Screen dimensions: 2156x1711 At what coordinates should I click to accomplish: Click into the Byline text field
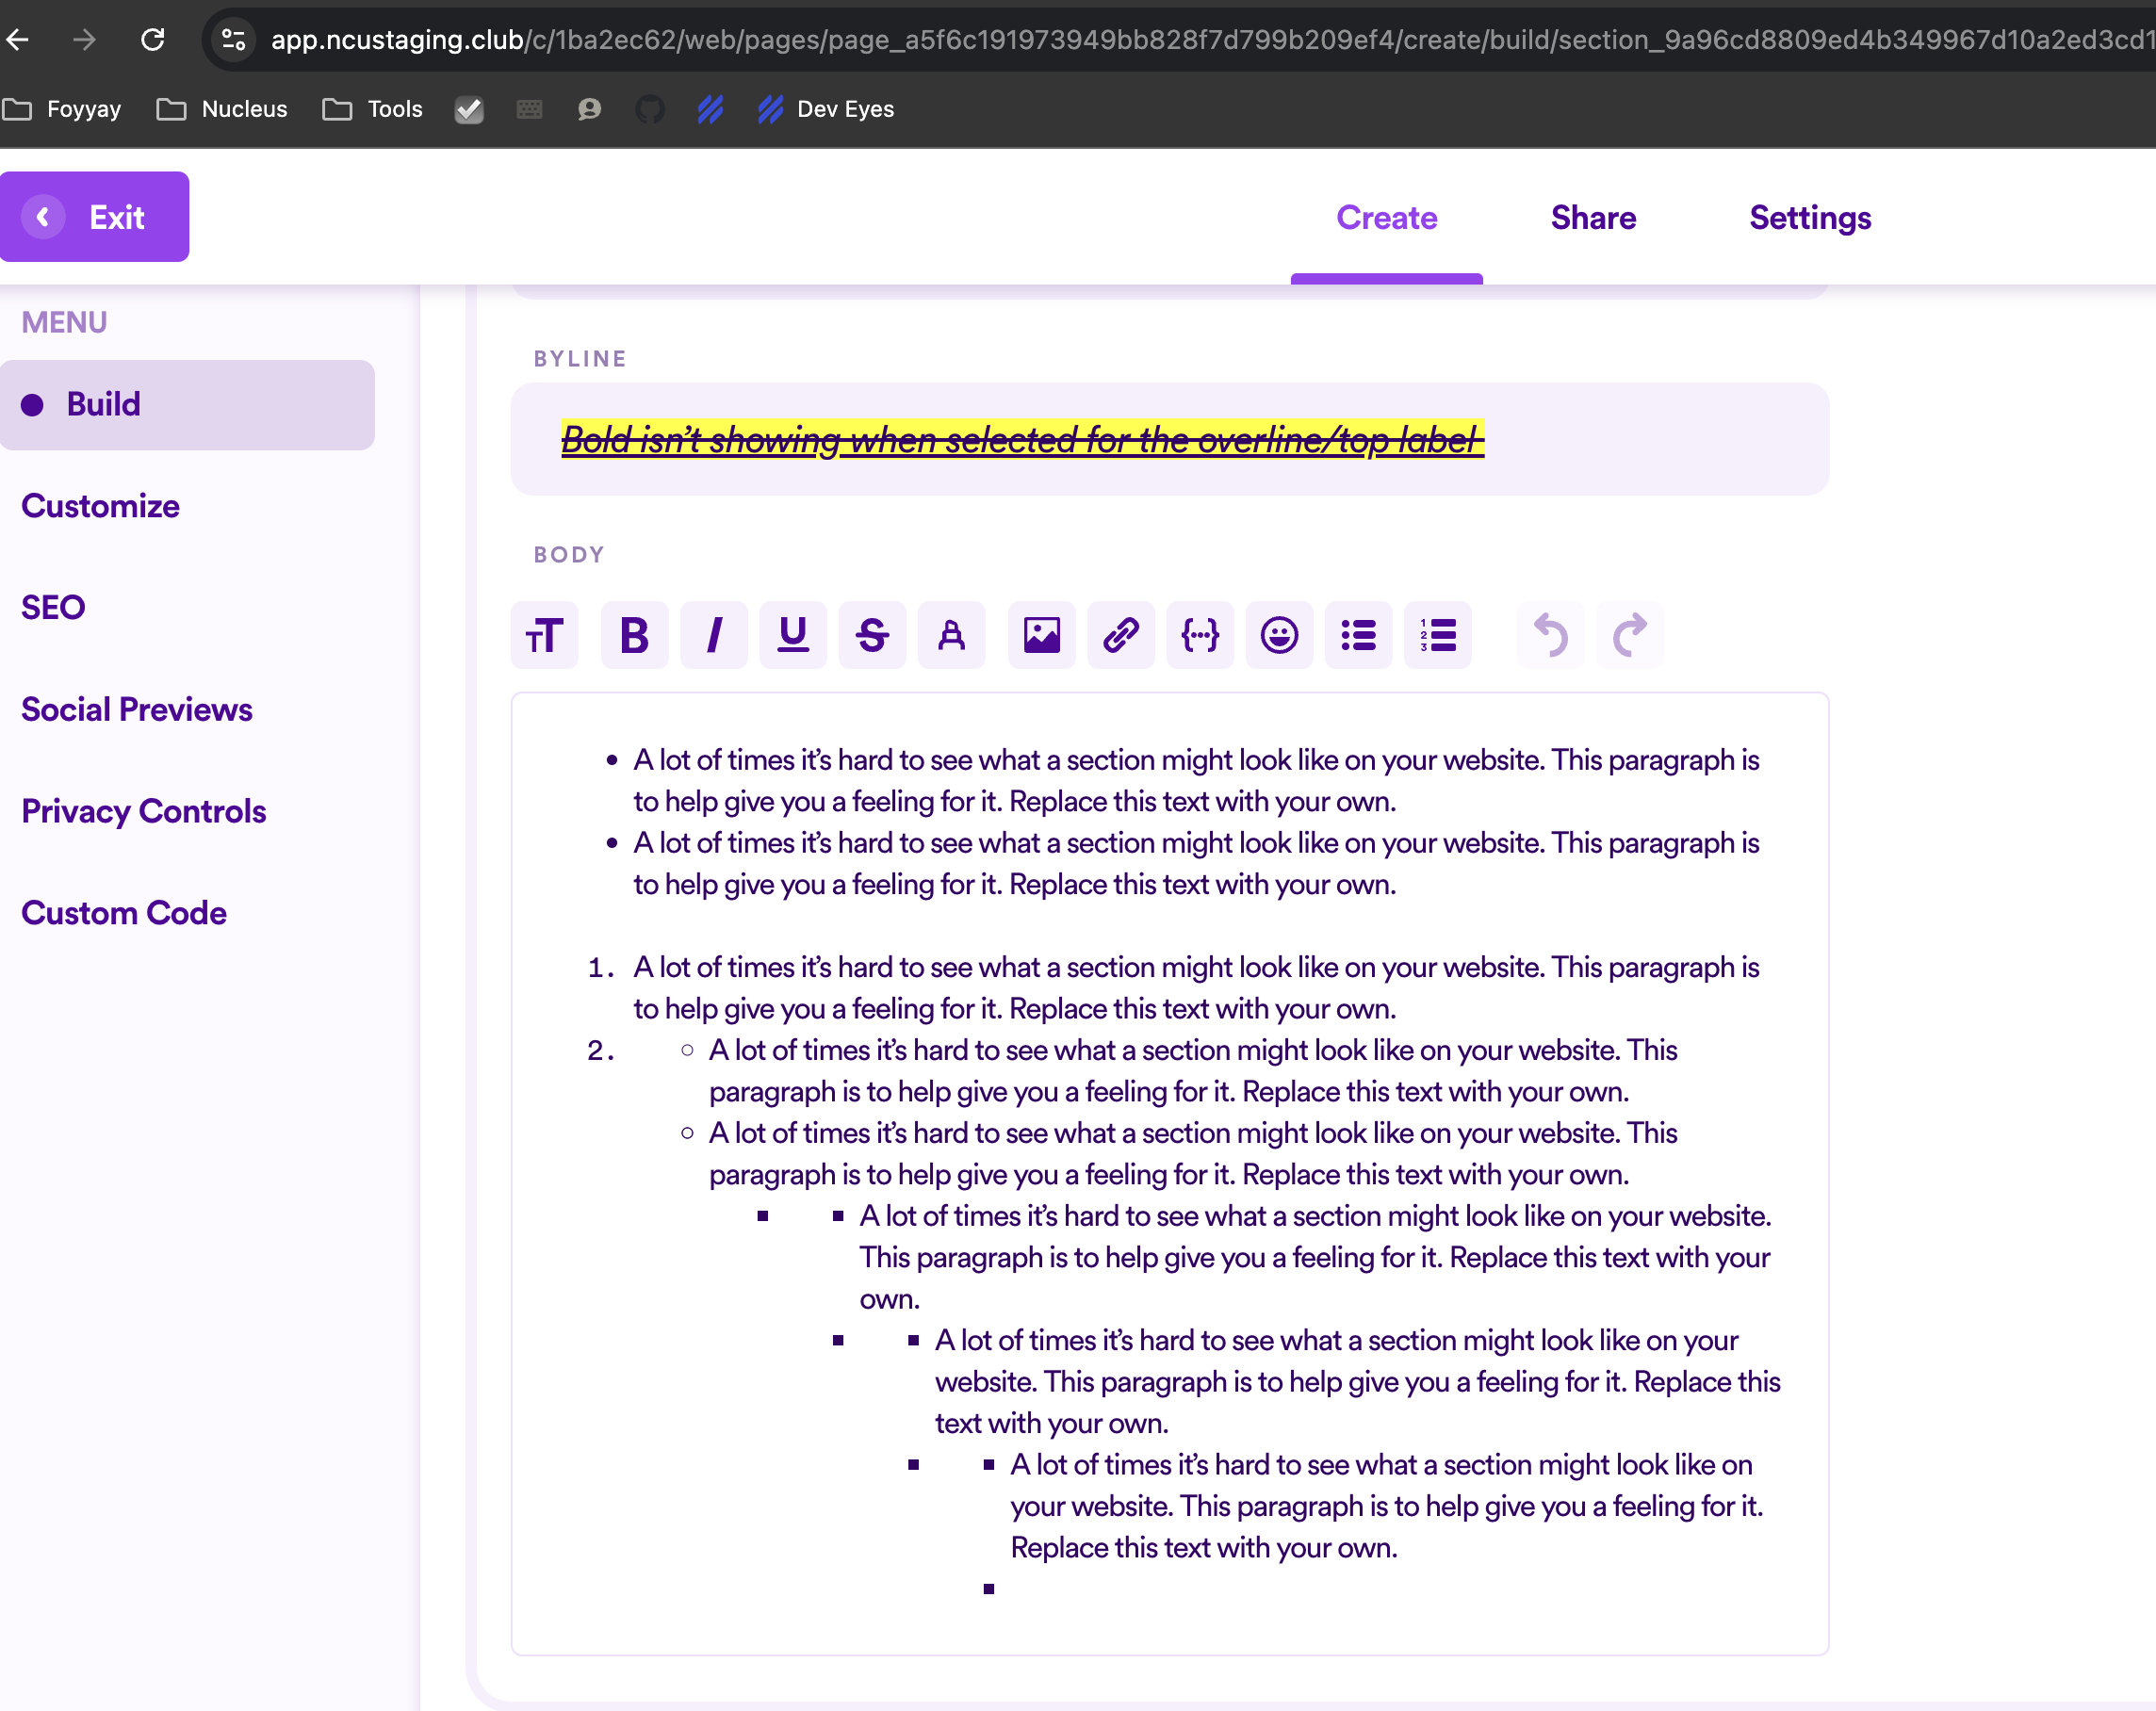coord(1169,440)
